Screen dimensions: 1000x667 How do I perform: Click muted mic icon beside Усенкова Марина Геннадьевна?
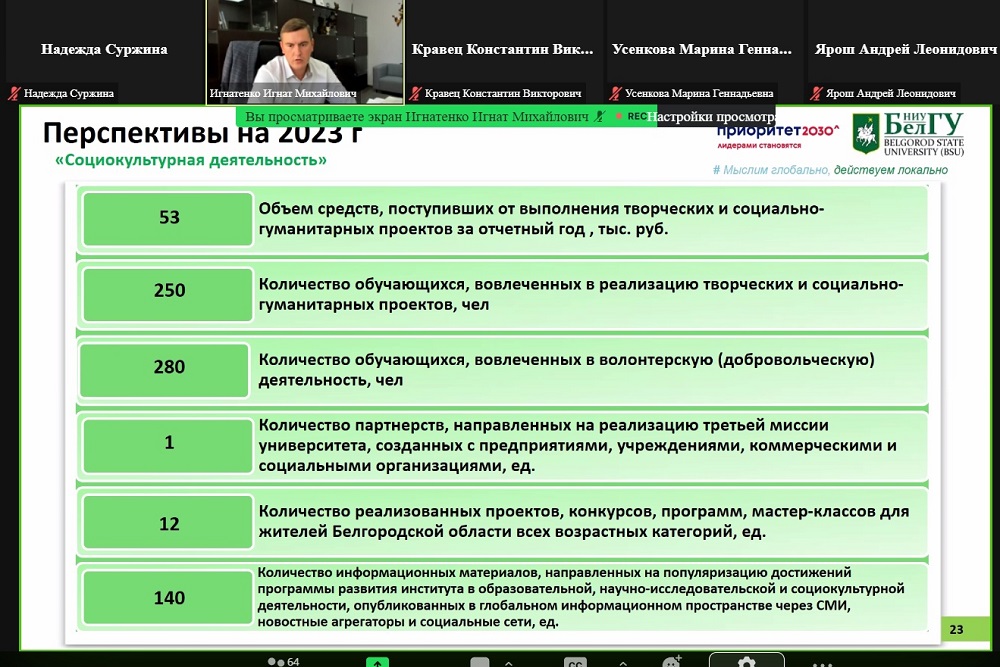tap(615, 94)
